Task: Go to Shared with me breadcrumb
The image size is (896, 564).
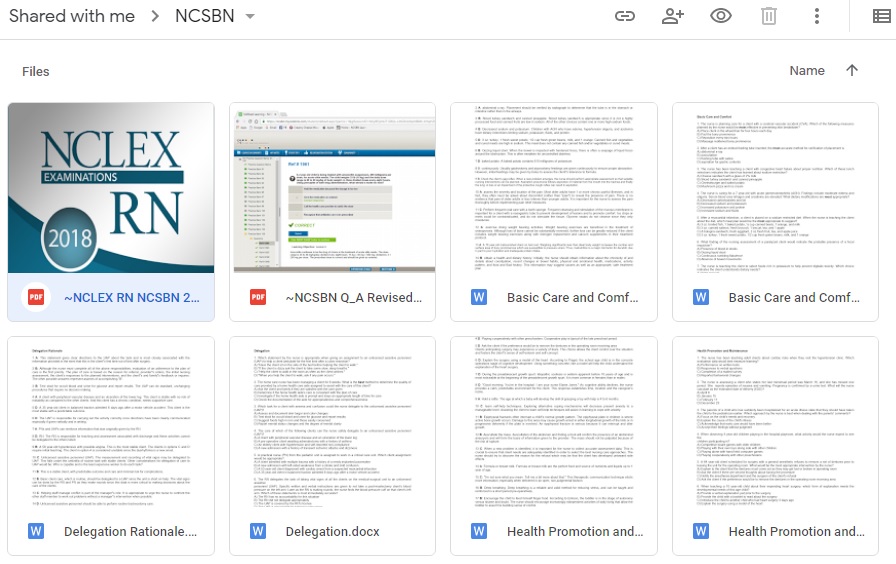Action: [x=72, y=16]
